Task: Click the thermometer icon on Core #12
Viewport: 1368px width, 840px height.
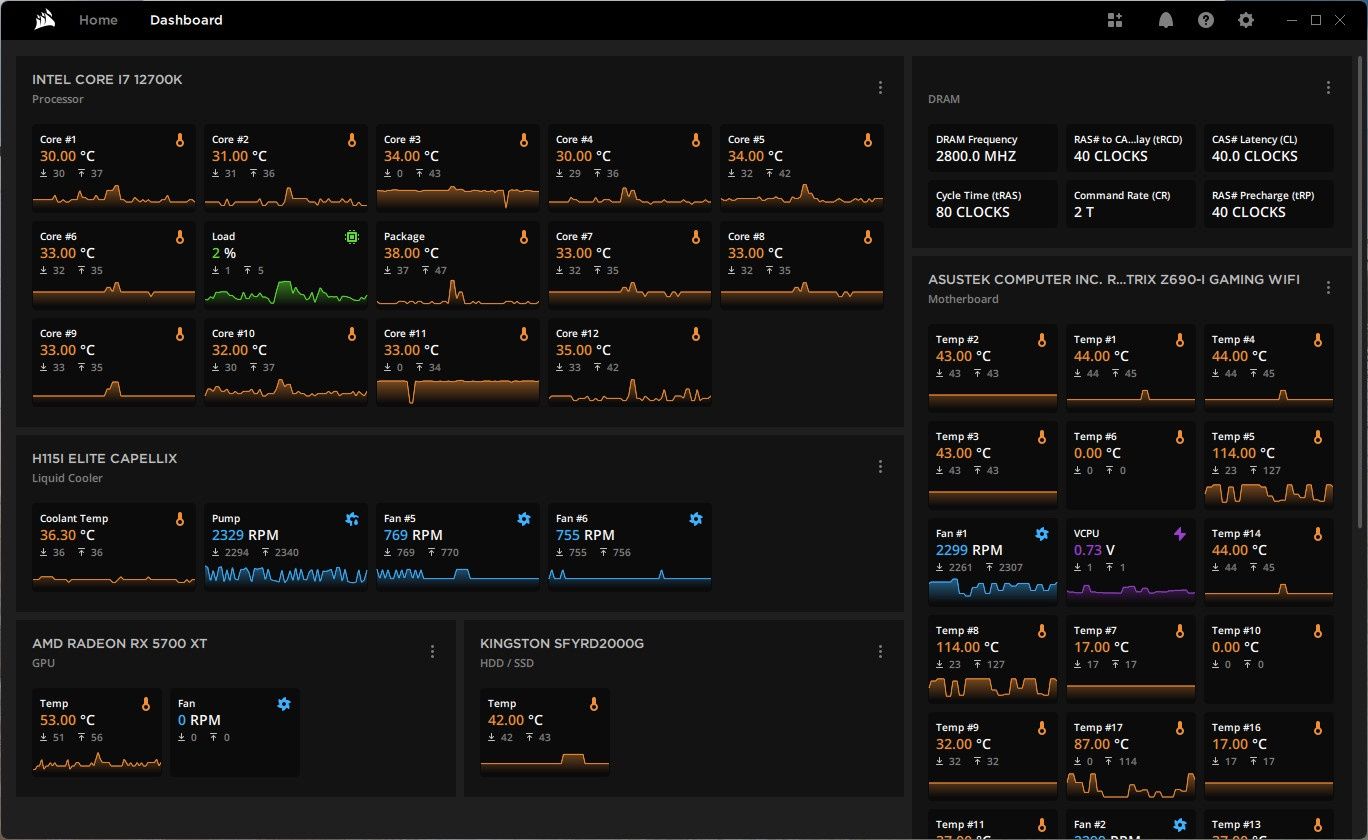Action: (x=696, y=335)
